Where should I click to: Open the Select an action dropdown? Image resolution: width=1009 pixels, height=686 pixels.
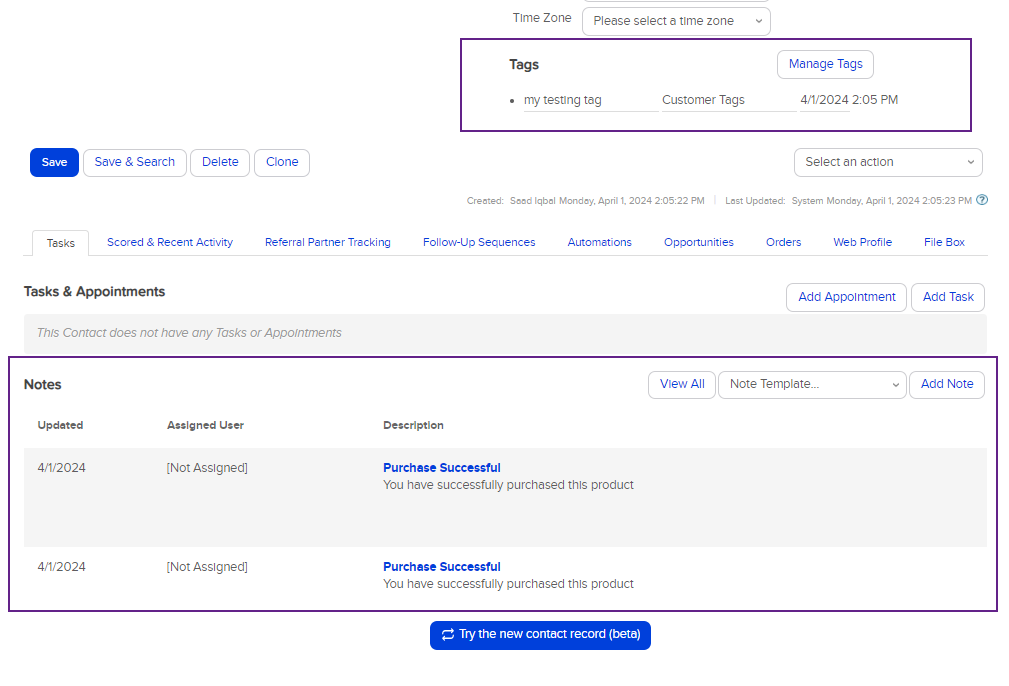(x=888, y=162)
